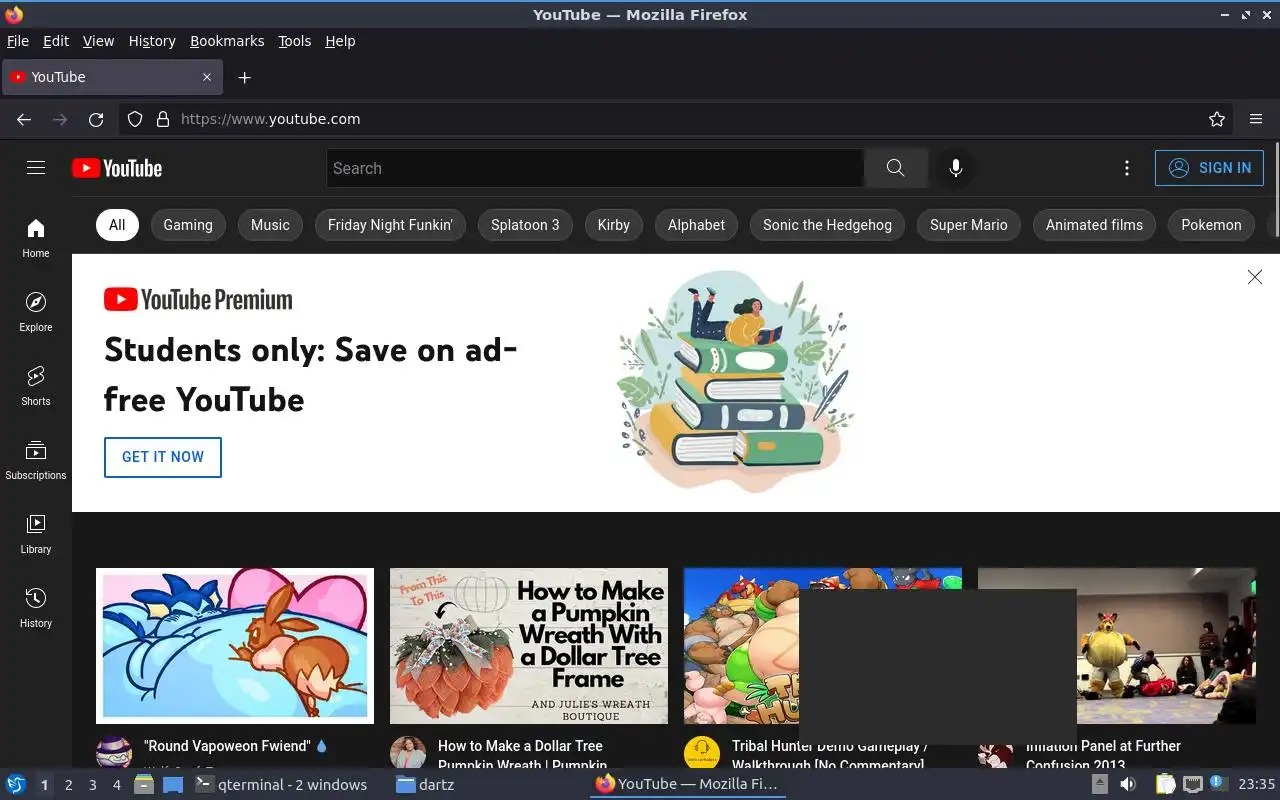1280x800 pixels.
Task: Select the All filter chip
Action: (x=117, y=225)
